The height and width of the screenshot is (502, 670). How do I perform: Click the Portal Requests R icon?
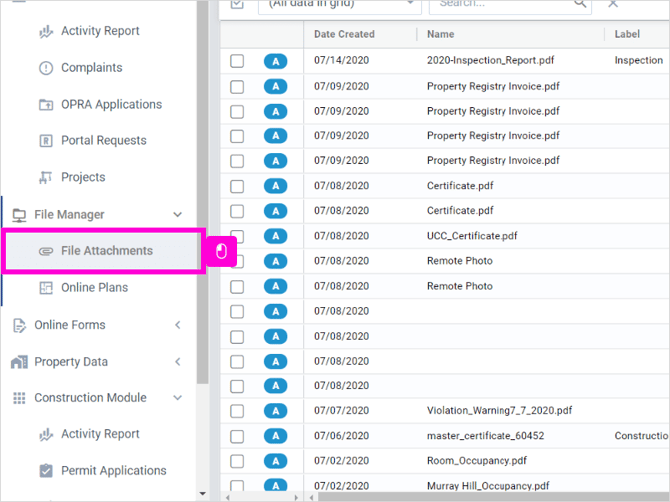46,141
